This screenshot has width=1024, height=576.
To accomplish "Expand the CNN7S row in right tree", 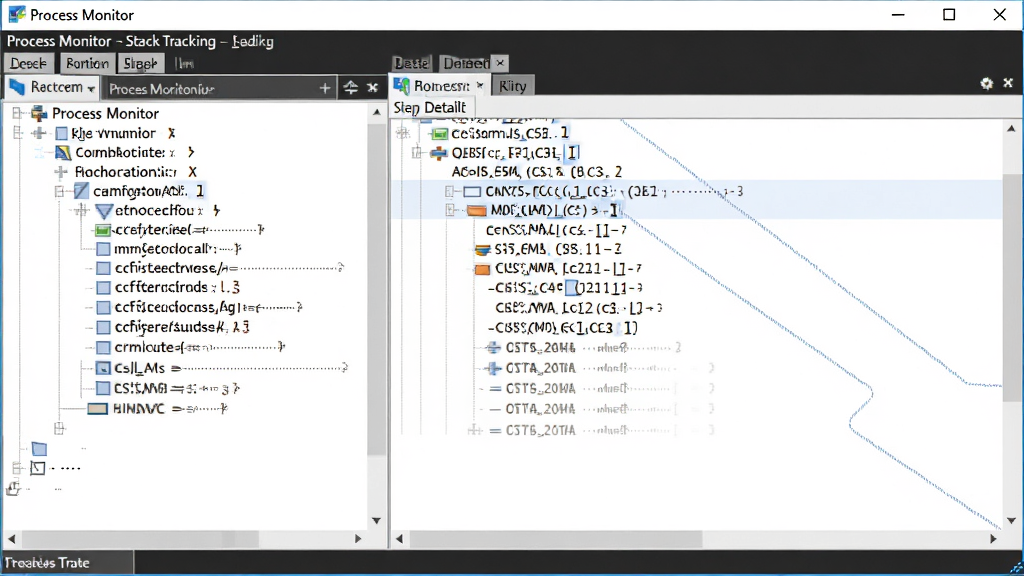I will (x=449, y=191).
